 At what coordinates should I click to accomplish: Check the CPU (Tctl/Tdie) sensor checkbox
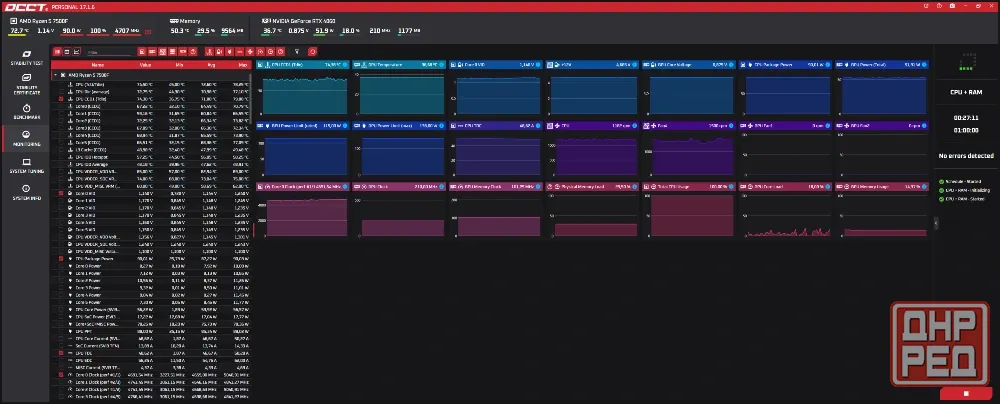click(61, 85)
